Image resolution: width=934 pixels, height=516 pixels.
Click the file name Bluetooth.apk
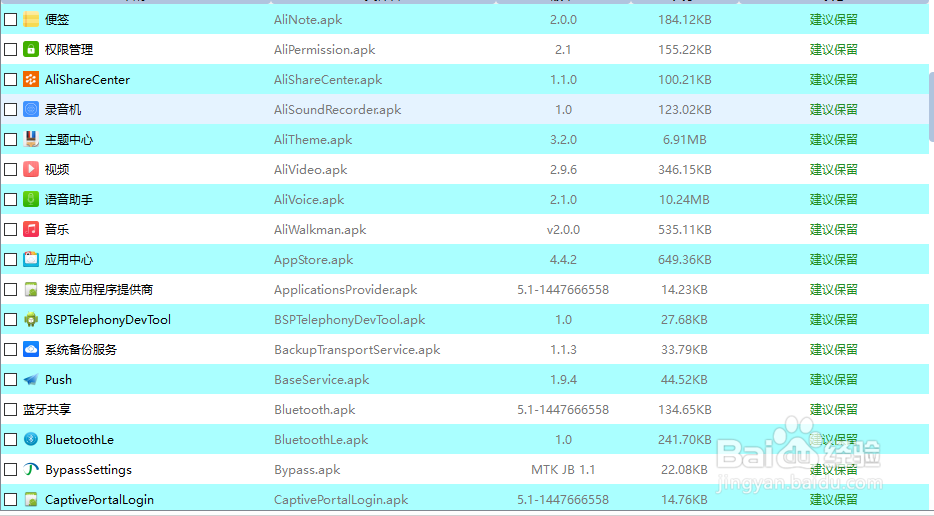(315, 409)
